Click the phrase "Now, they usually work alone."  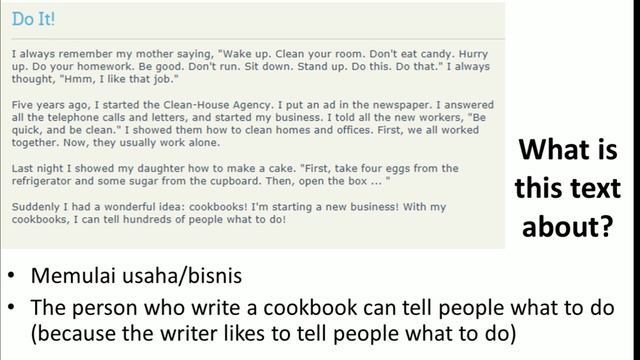(x=142, y=143)
